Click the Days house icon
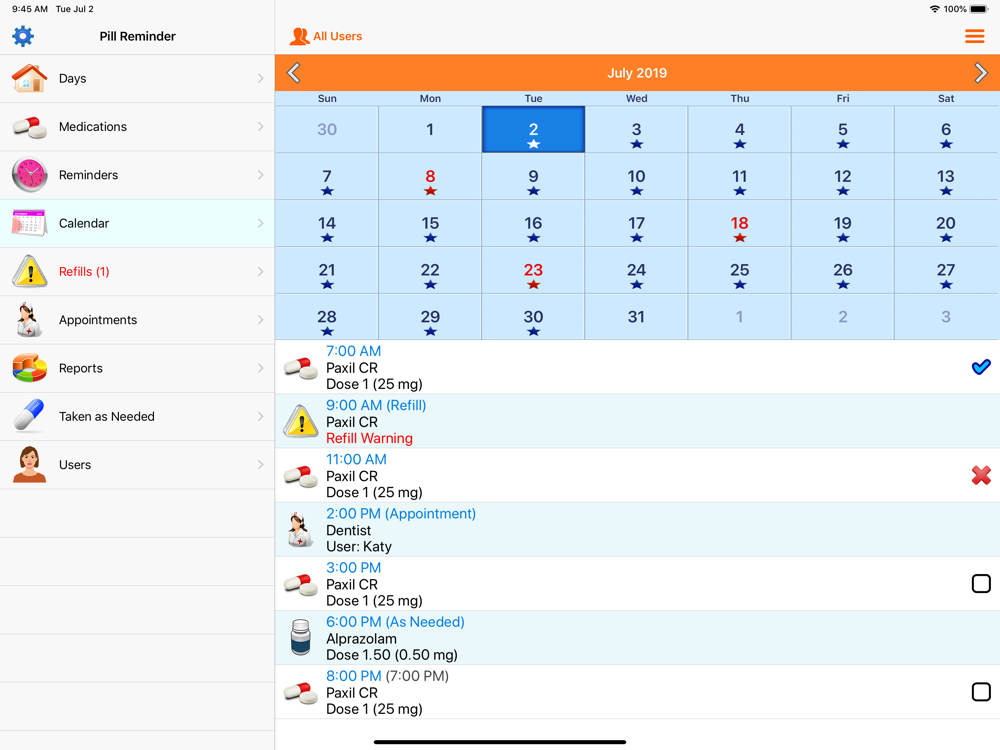The image size is (1000, 750). (29, 78)
